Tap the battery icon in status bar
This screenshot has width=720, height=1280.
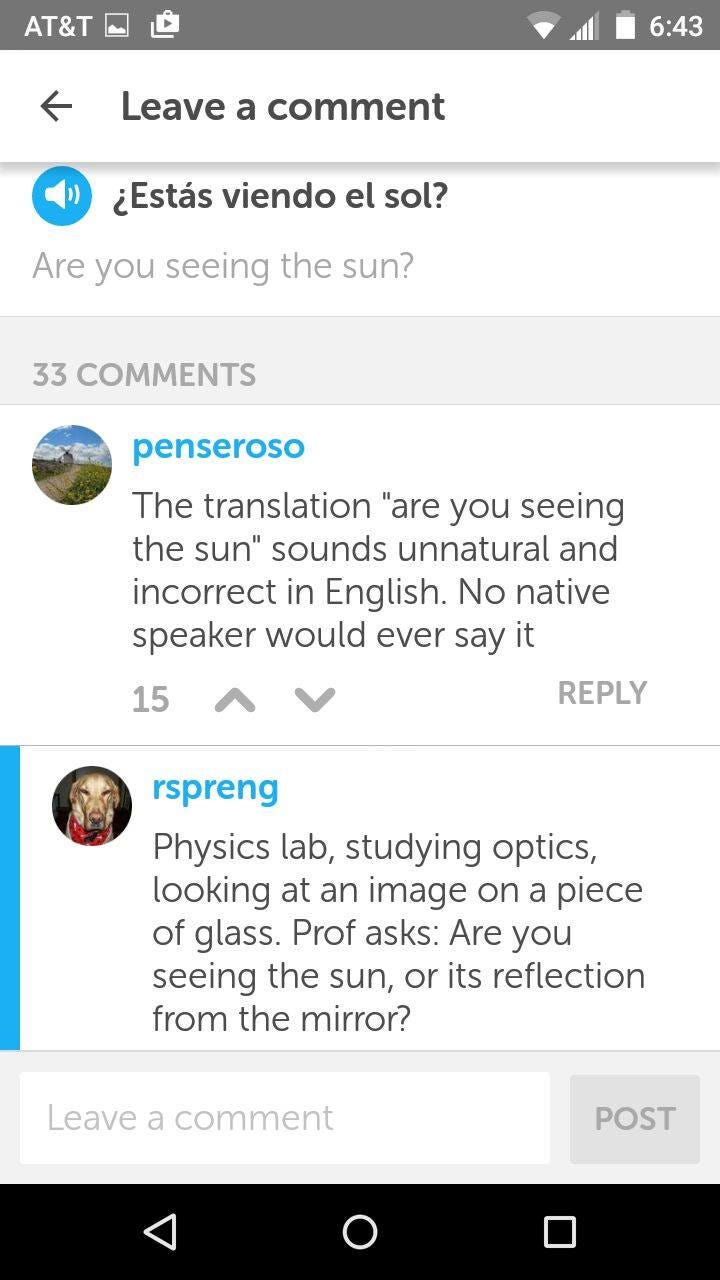(x=626, y=25)
